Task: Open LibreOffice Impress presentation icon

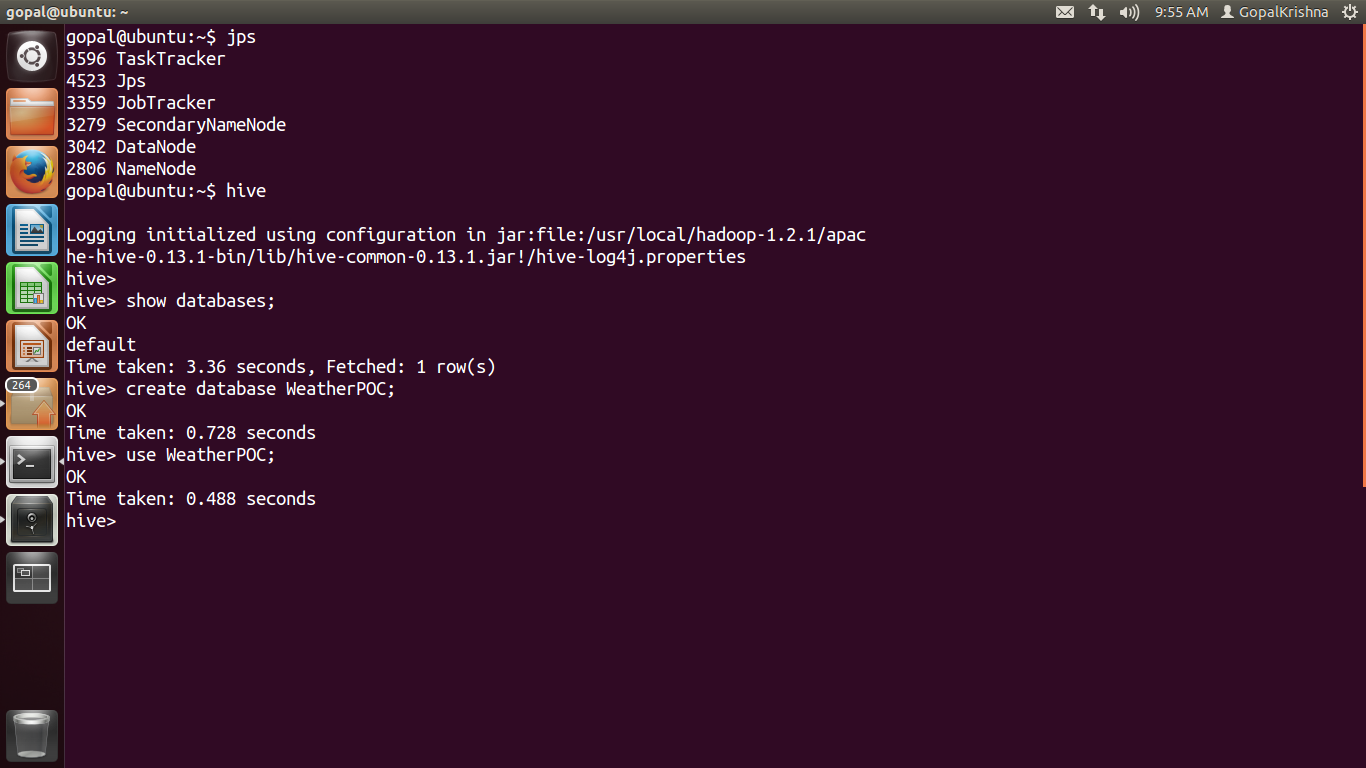Action: (32, 346)
